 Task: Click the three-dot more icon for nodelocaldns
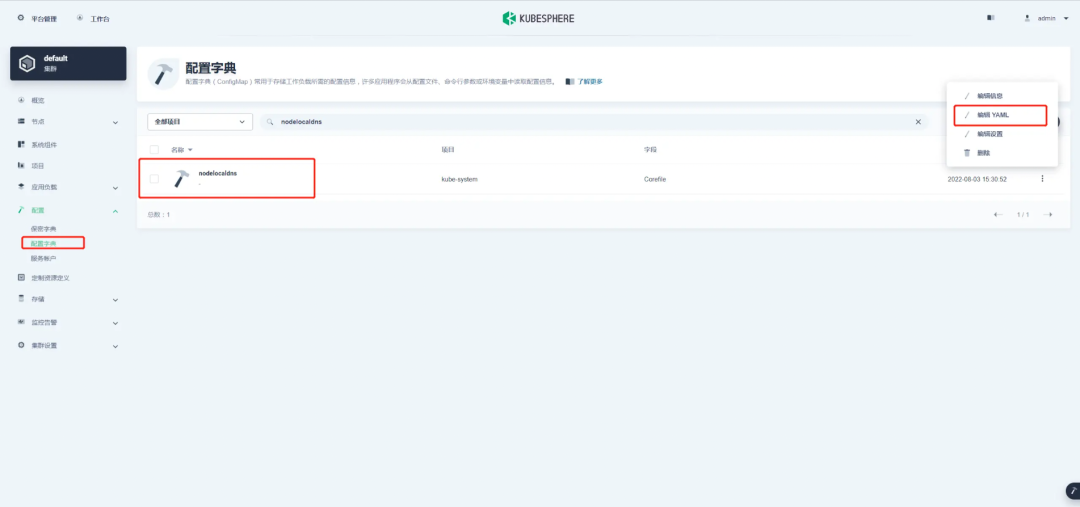(1042, 178)
